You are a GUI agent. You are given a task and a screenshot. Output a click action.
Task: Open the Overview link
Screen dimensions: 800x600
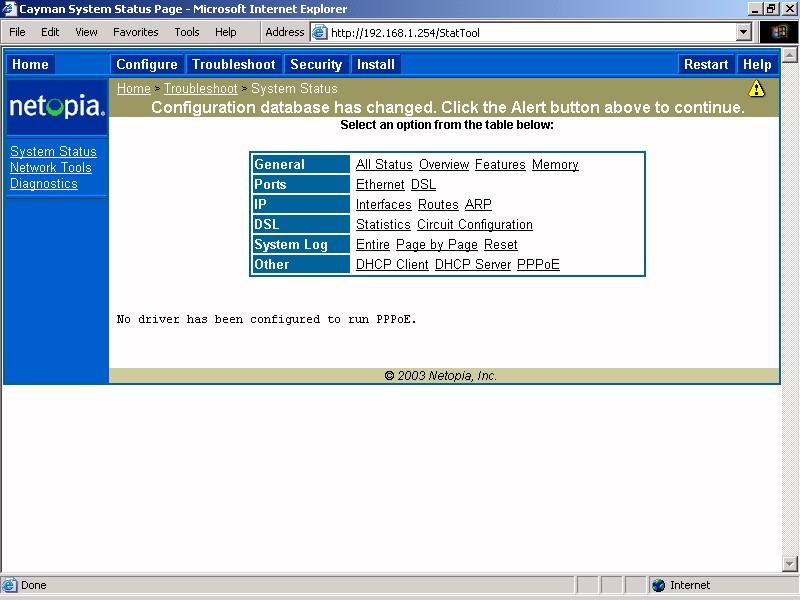click(444, 165)
